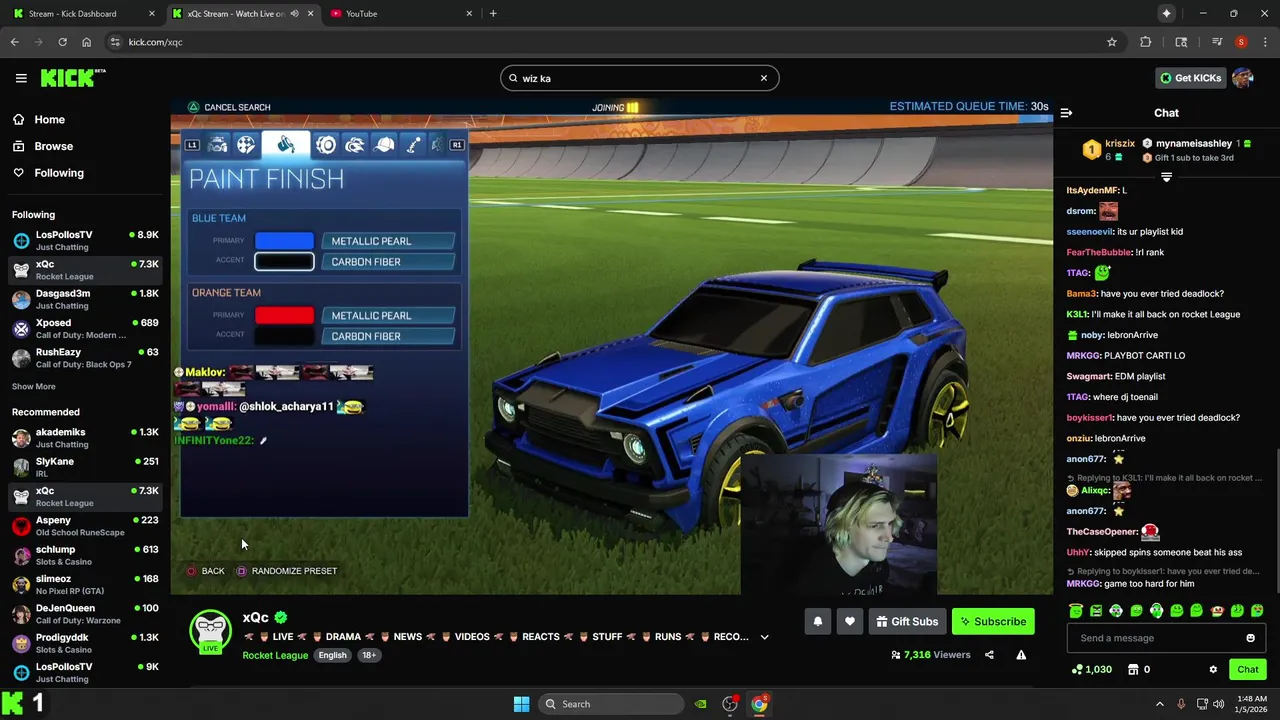Screen dimensions: 1280x720
Task: Open DeJenQueen Warzone channel
Action: pyautogui.click(x=85, y=614)
